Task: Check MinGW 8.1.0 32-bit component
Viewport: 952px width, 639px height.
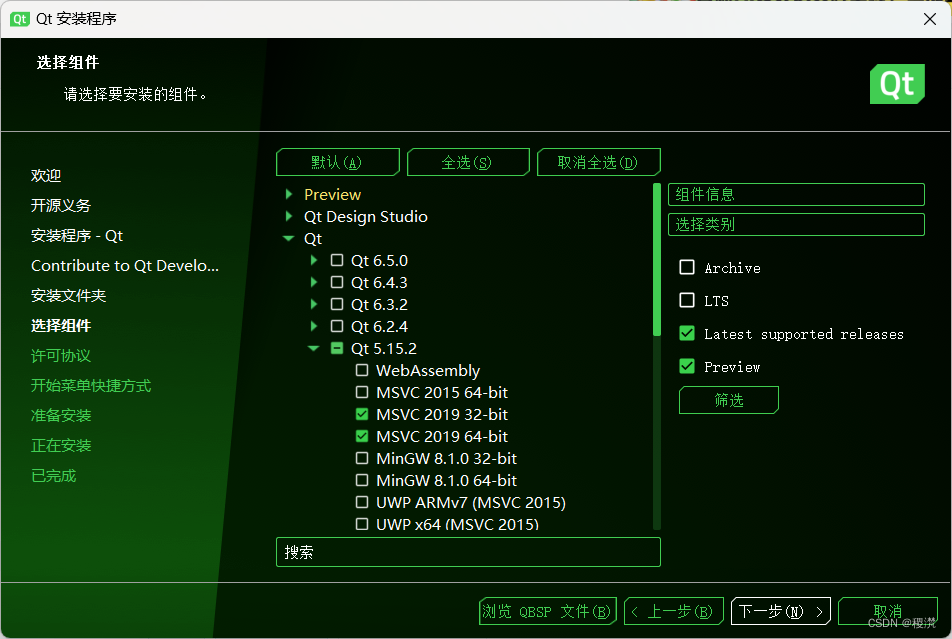Action: pos(362,457)
